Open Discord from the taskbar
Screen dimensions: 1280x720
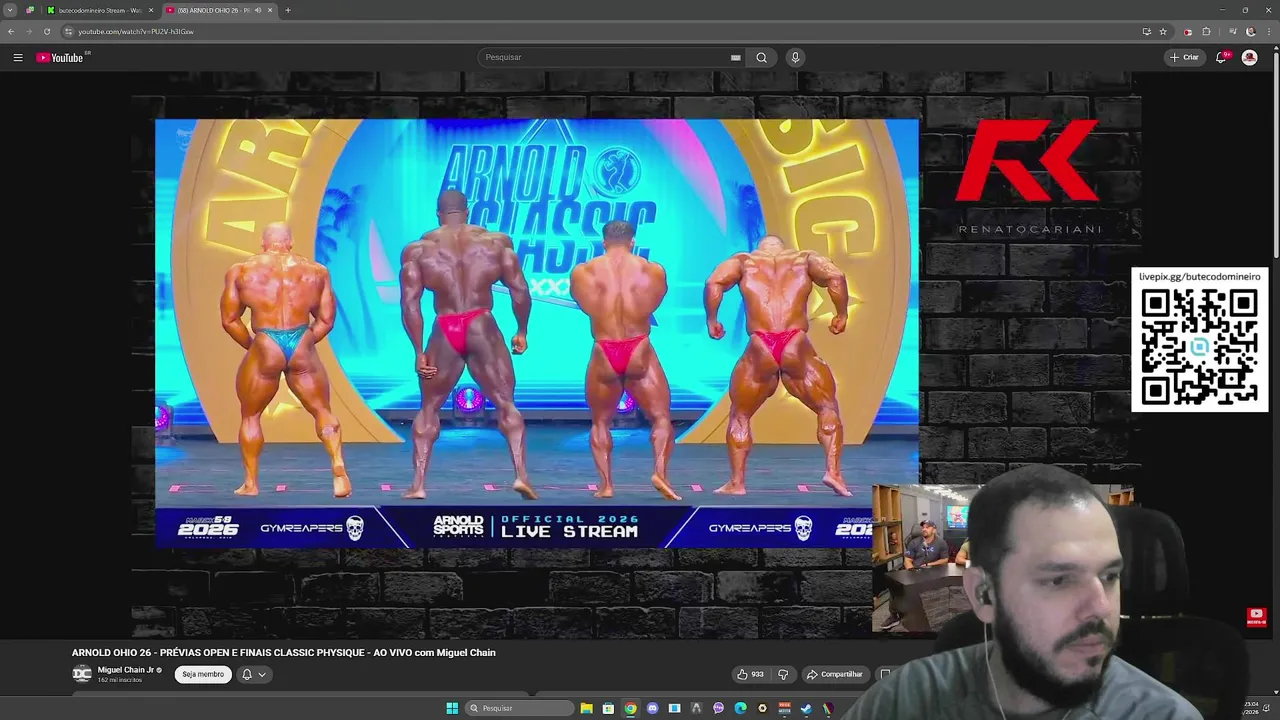coord(652,708)
